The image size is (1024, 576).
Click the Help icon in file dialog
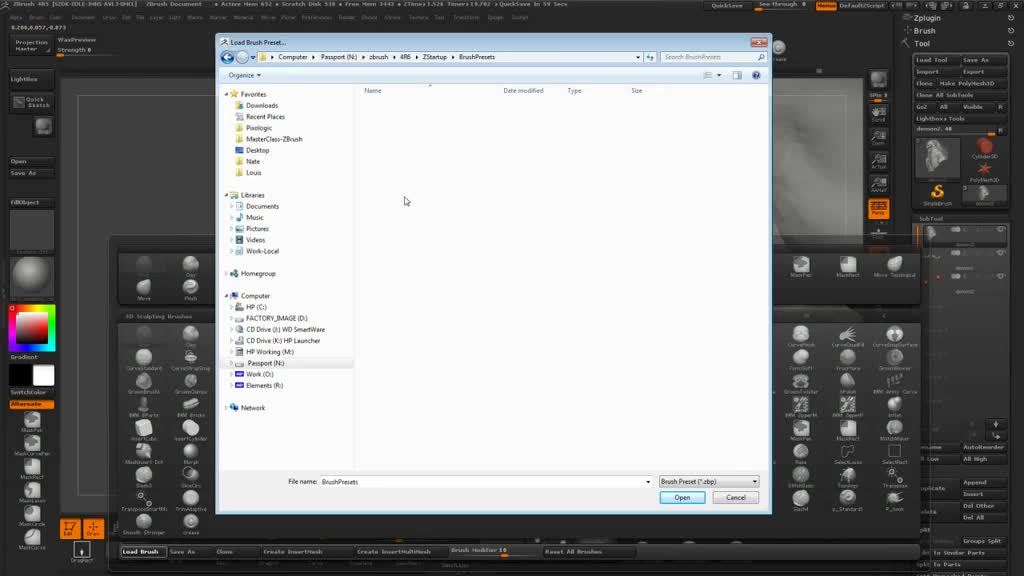(756, 75)
